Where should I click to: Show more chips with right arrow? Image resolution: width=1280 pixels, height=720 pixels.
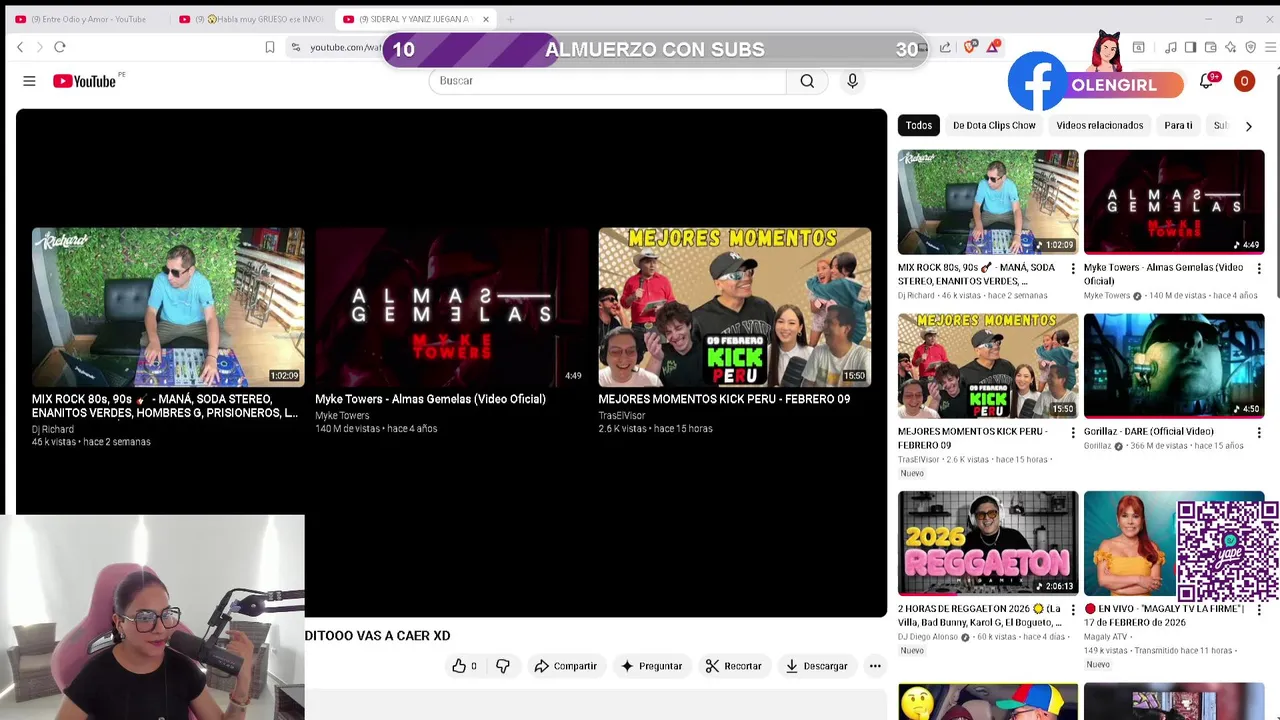(x=1248, y=126)
